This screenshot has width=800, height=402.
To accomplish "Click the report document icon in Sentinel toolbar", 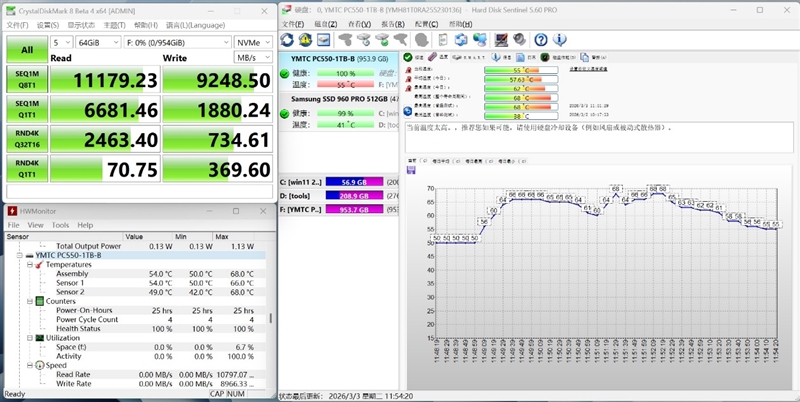I will (x=443, y=39).
